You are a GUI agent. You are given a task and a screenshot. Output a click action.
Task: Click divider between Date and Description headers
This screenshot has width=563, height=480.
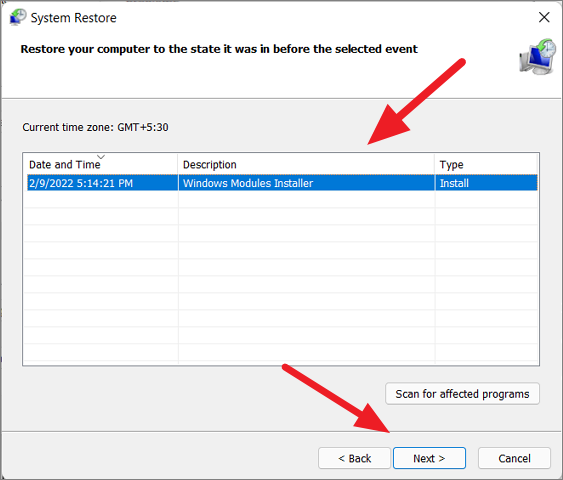click(178, 164)
